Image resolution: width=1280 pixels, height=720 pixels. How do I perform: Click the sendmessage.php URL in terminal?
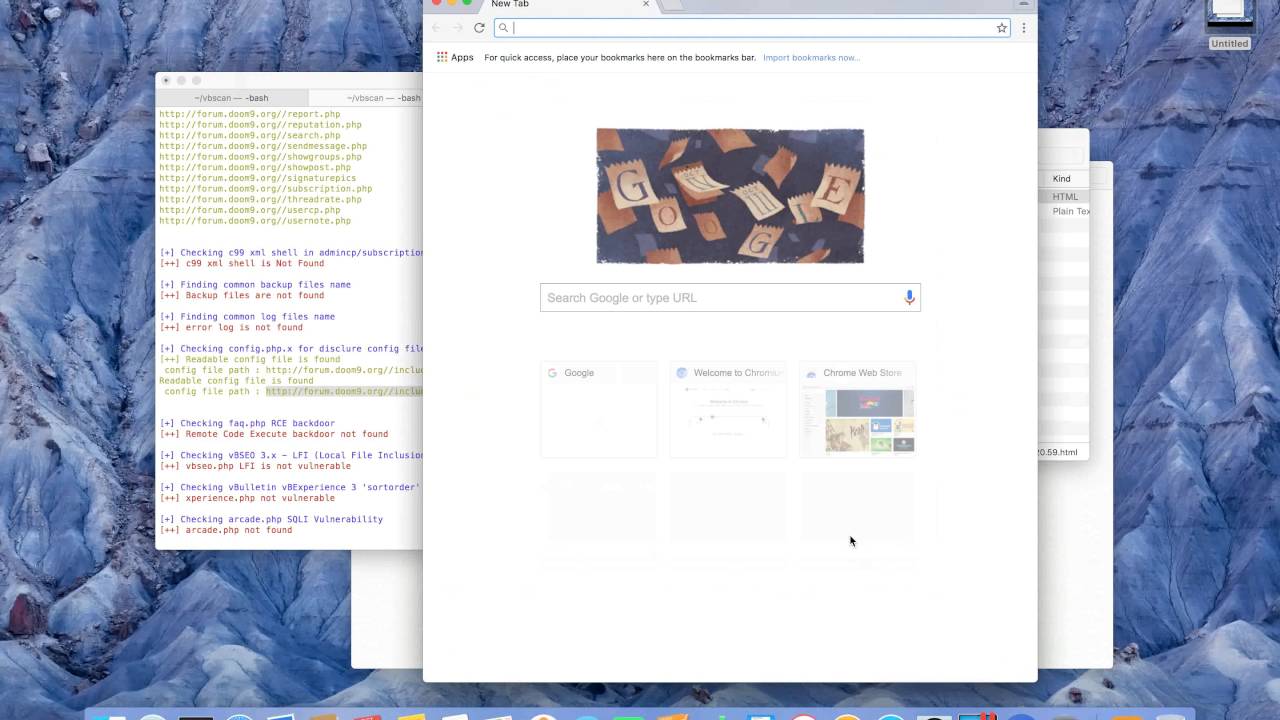click(263, 146)
